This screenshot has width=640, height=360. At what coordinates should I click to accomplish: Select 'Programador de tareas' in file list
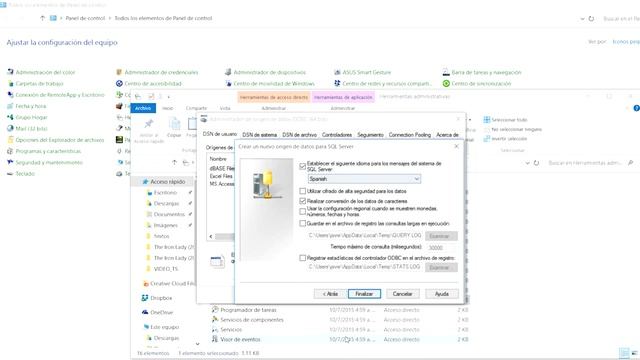point(248,310)
